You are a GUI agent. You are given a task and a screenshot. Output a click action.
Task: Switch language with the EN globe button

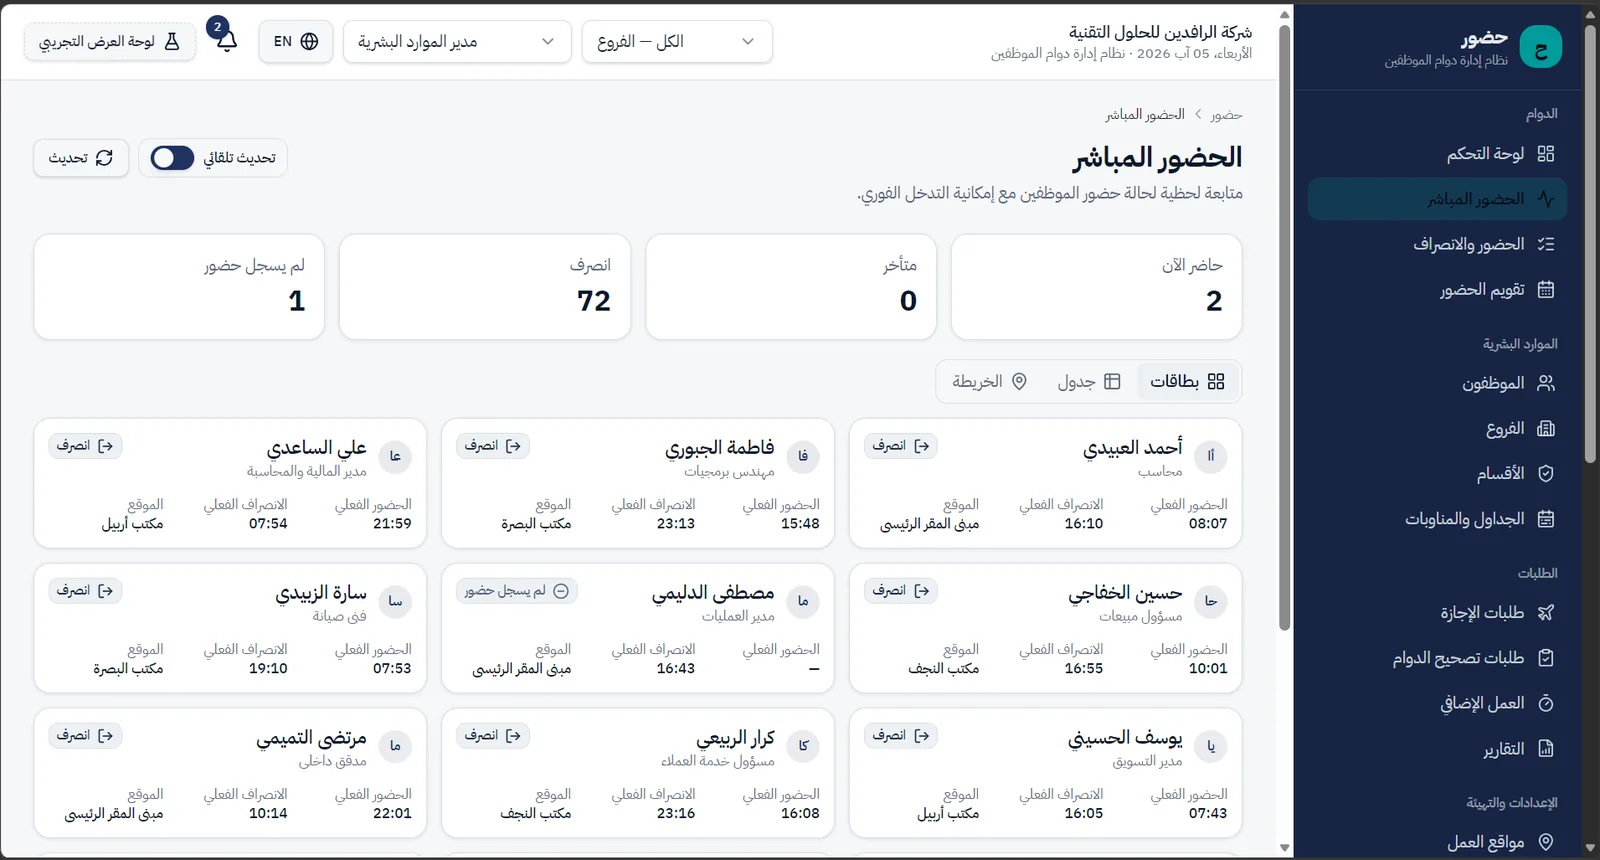[296, 41]
